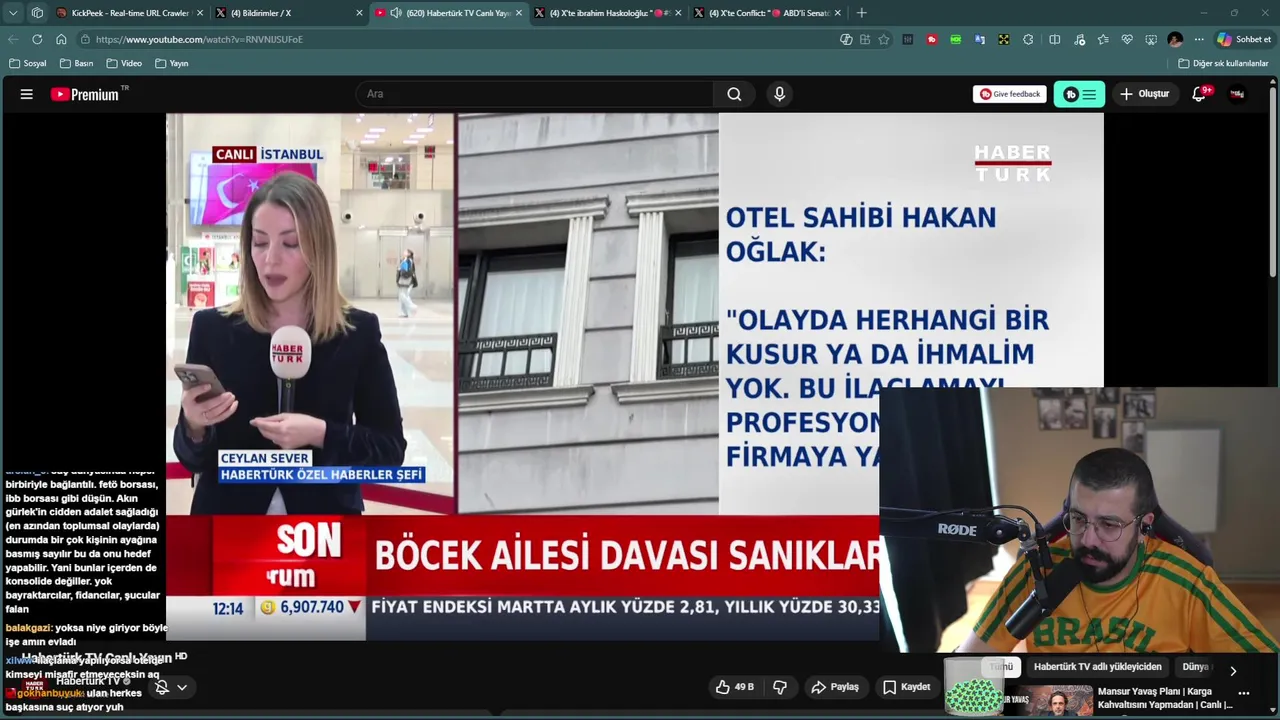Screen dimensions: 1280x720
Task: Click the green teal extension button in YouTube header
Action: click(1079, 94)
